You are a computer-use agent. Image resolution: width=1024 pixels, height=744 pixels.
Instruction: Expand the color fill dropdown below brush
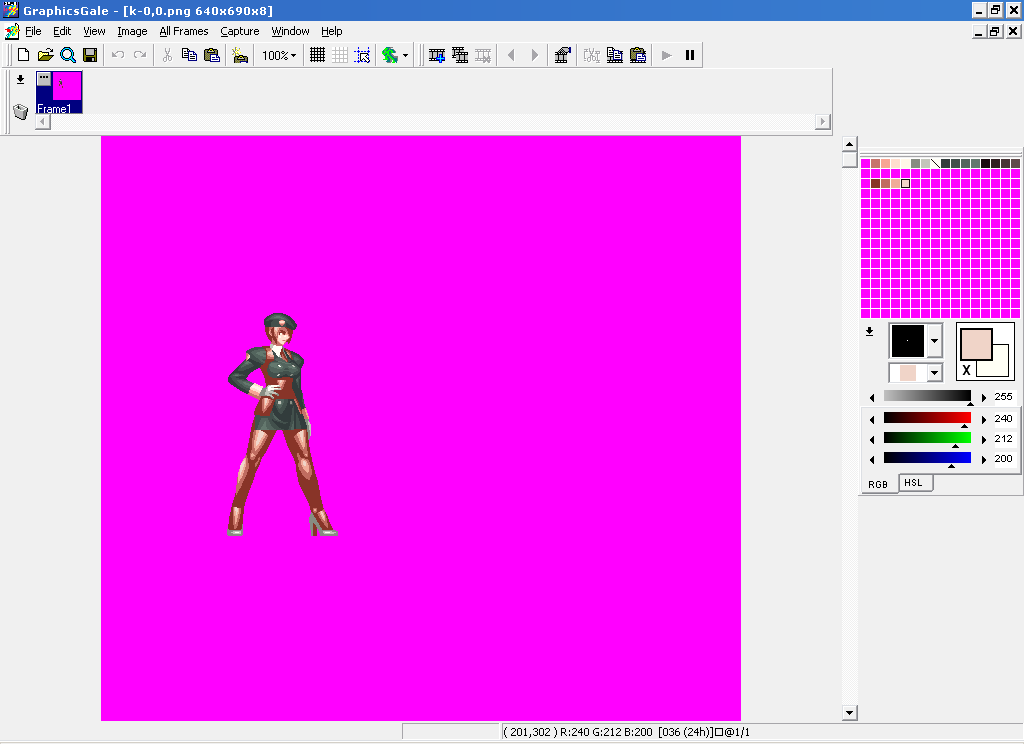[x=934, y=373]
